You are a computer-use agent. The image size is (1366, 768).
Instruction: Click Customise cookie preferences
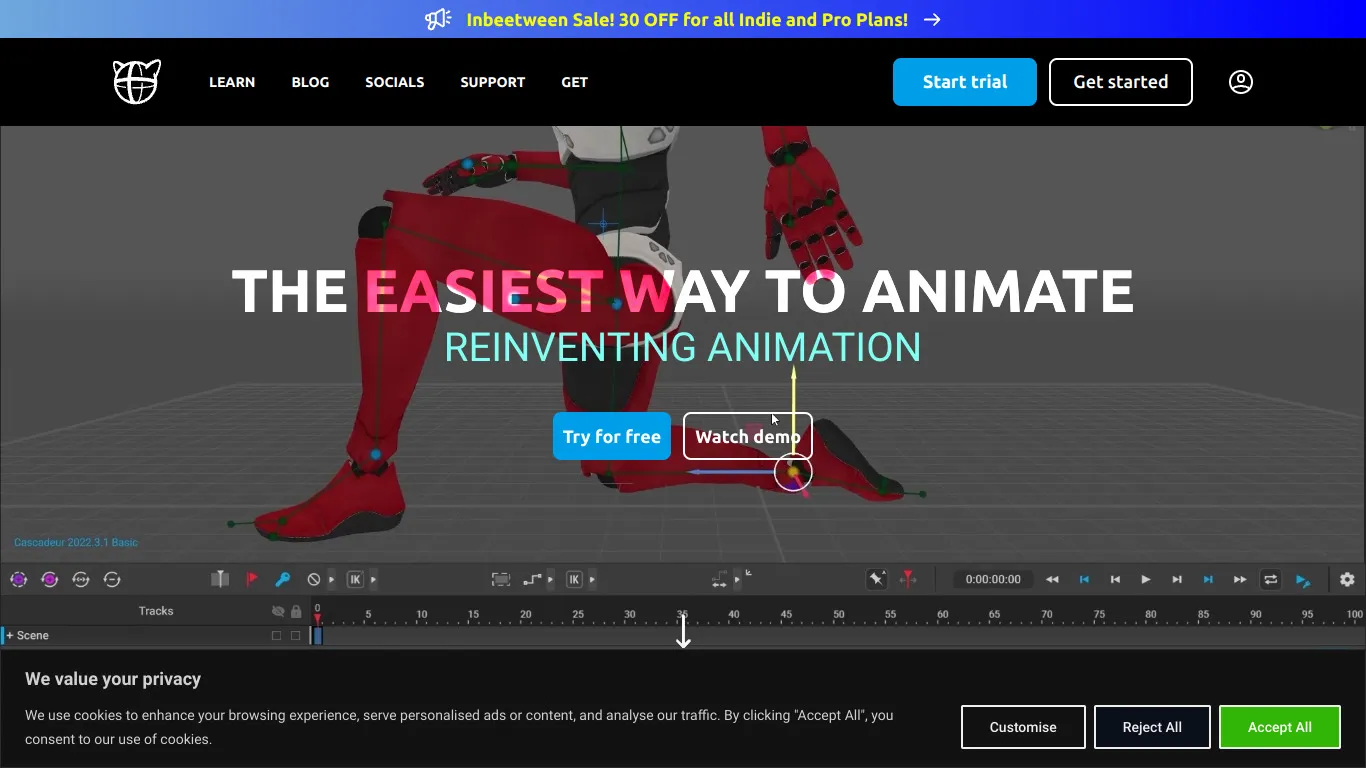(x=1023, y=727)
